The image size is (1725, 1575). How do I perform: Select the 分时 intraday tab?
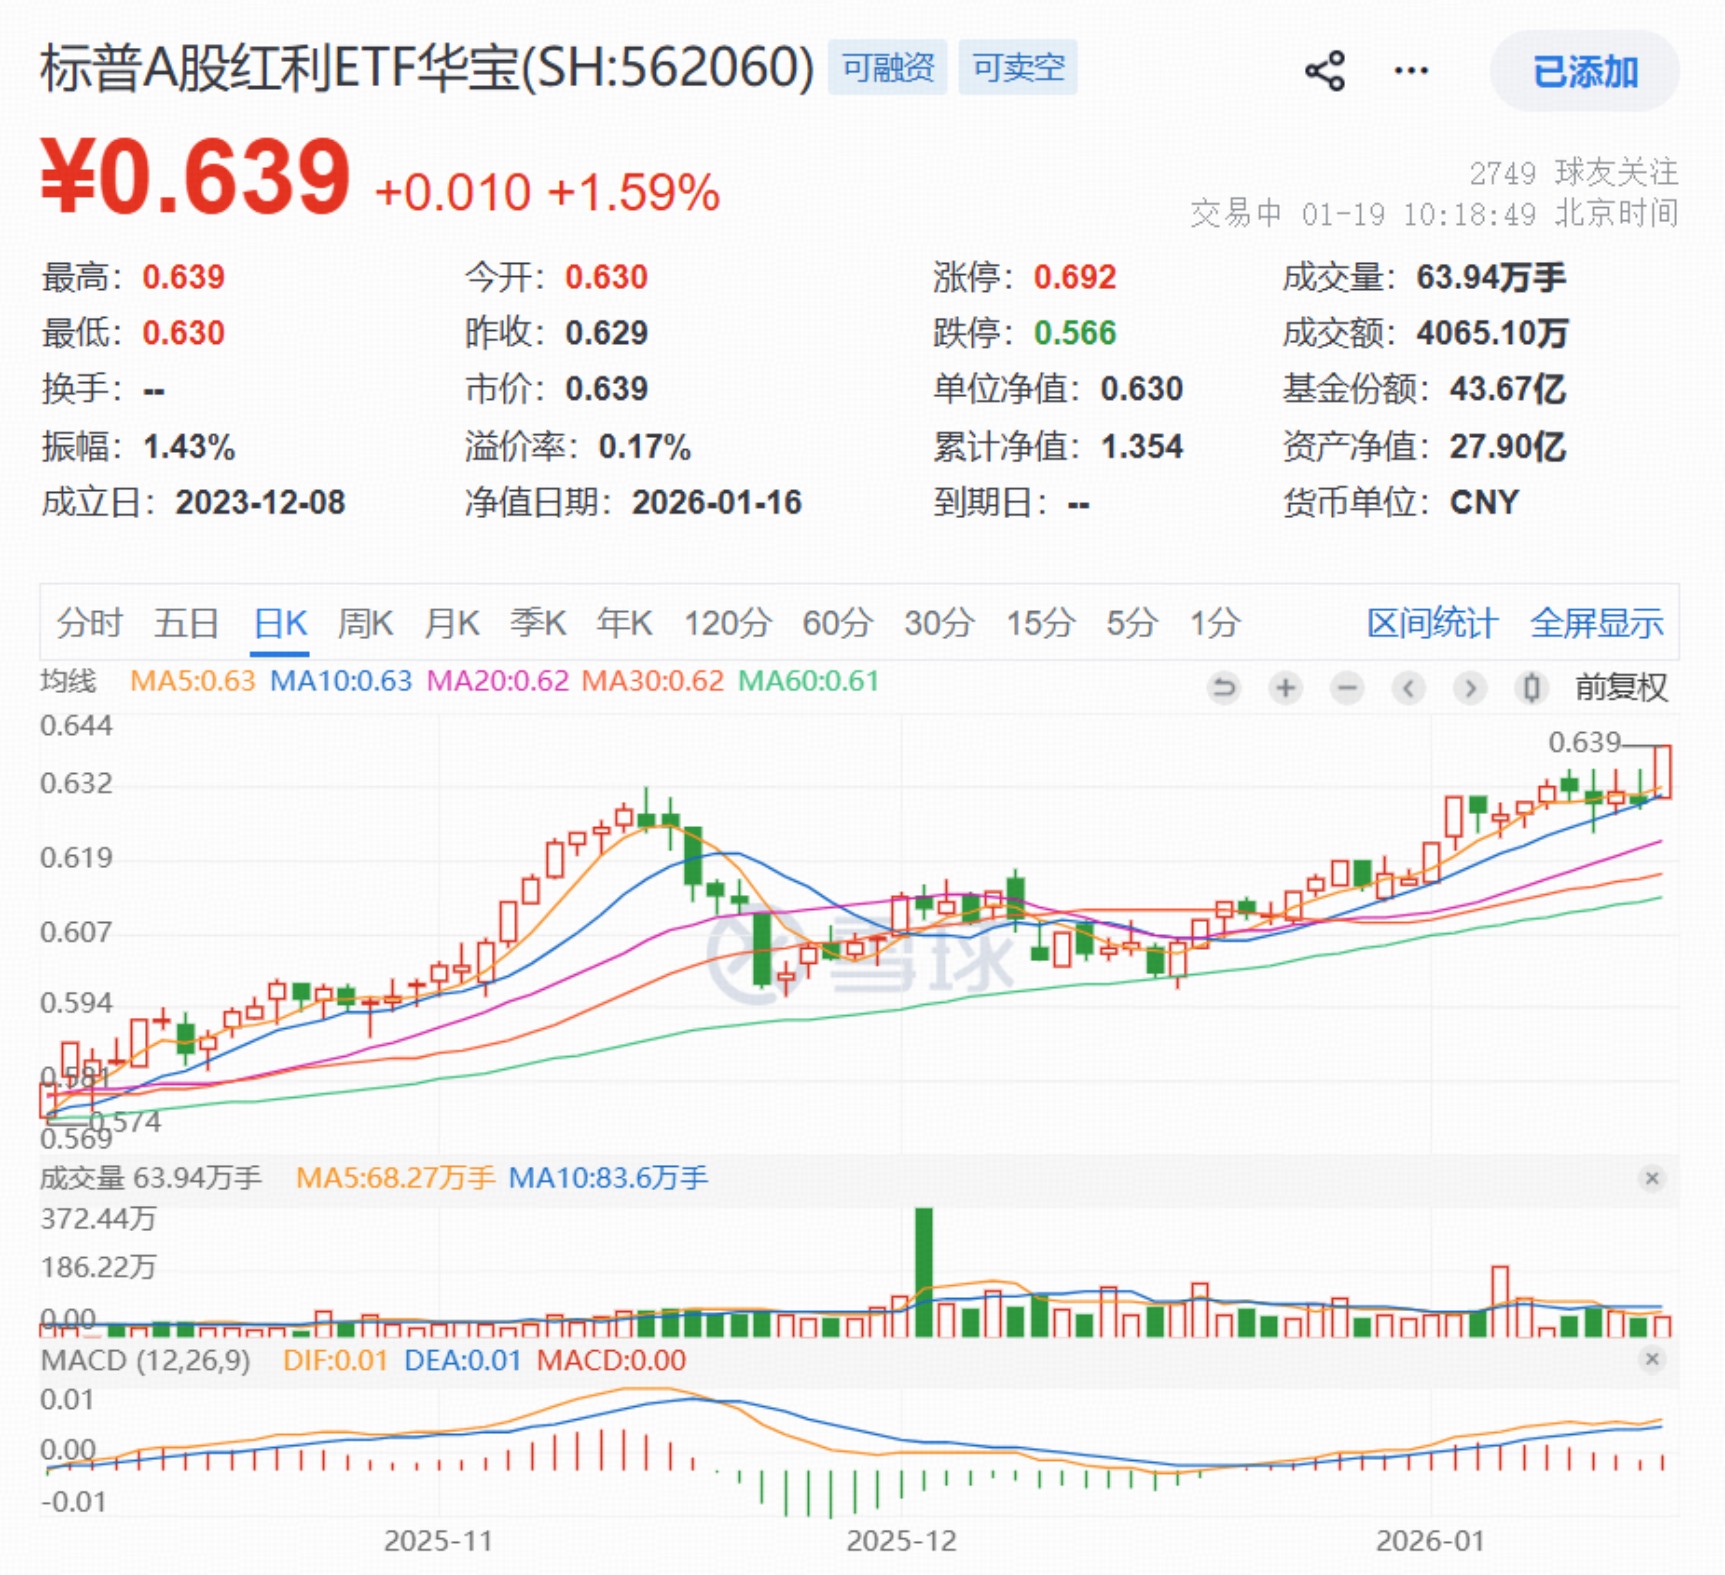89,623
